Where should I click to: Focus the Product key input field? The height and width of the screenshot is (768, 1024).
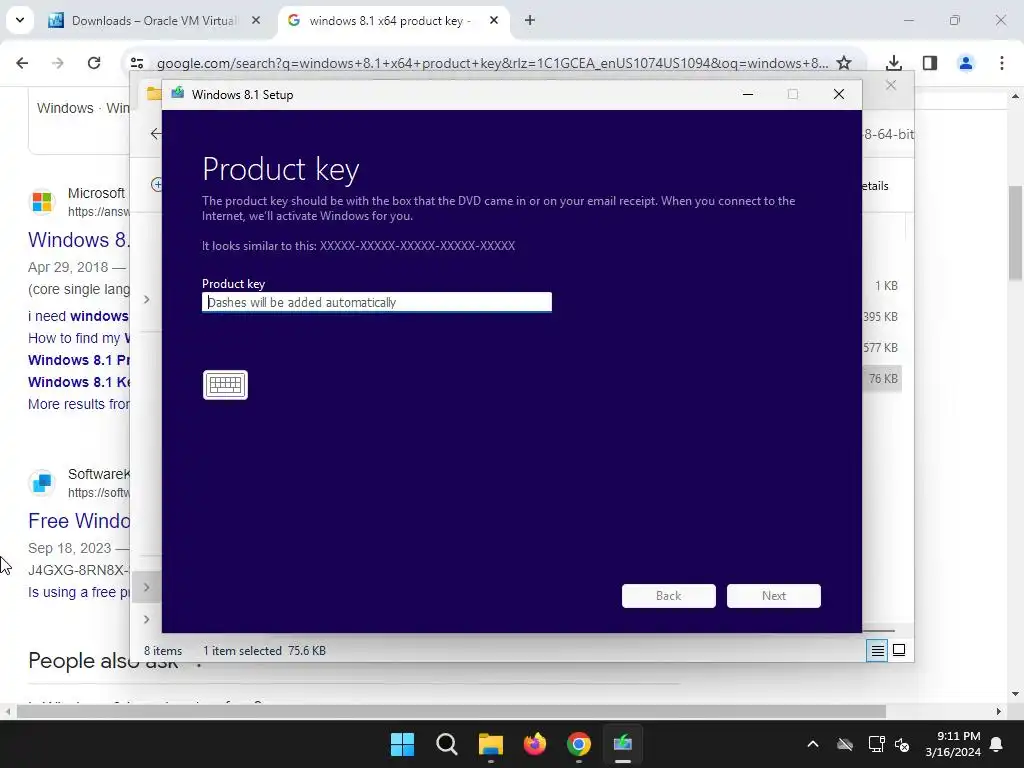377,302
